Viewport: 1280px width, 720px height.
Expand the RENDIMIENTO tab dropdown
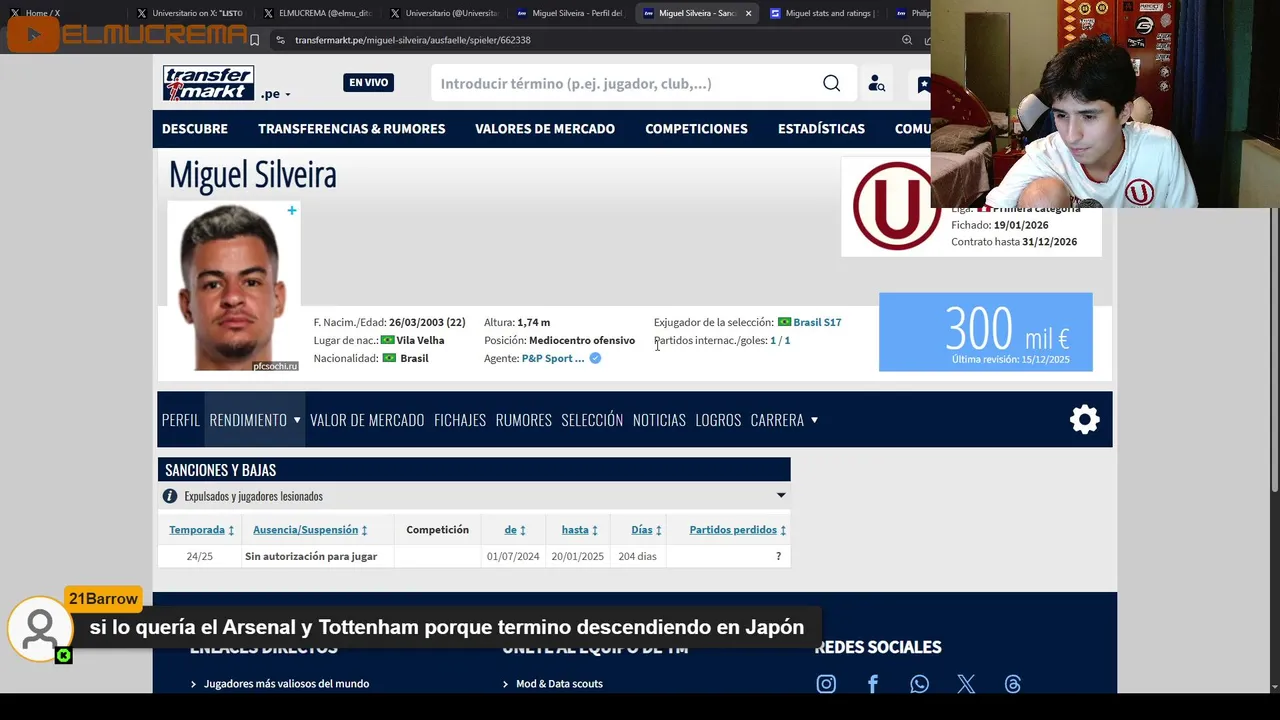pyautogui.click(x=255, y=420)
